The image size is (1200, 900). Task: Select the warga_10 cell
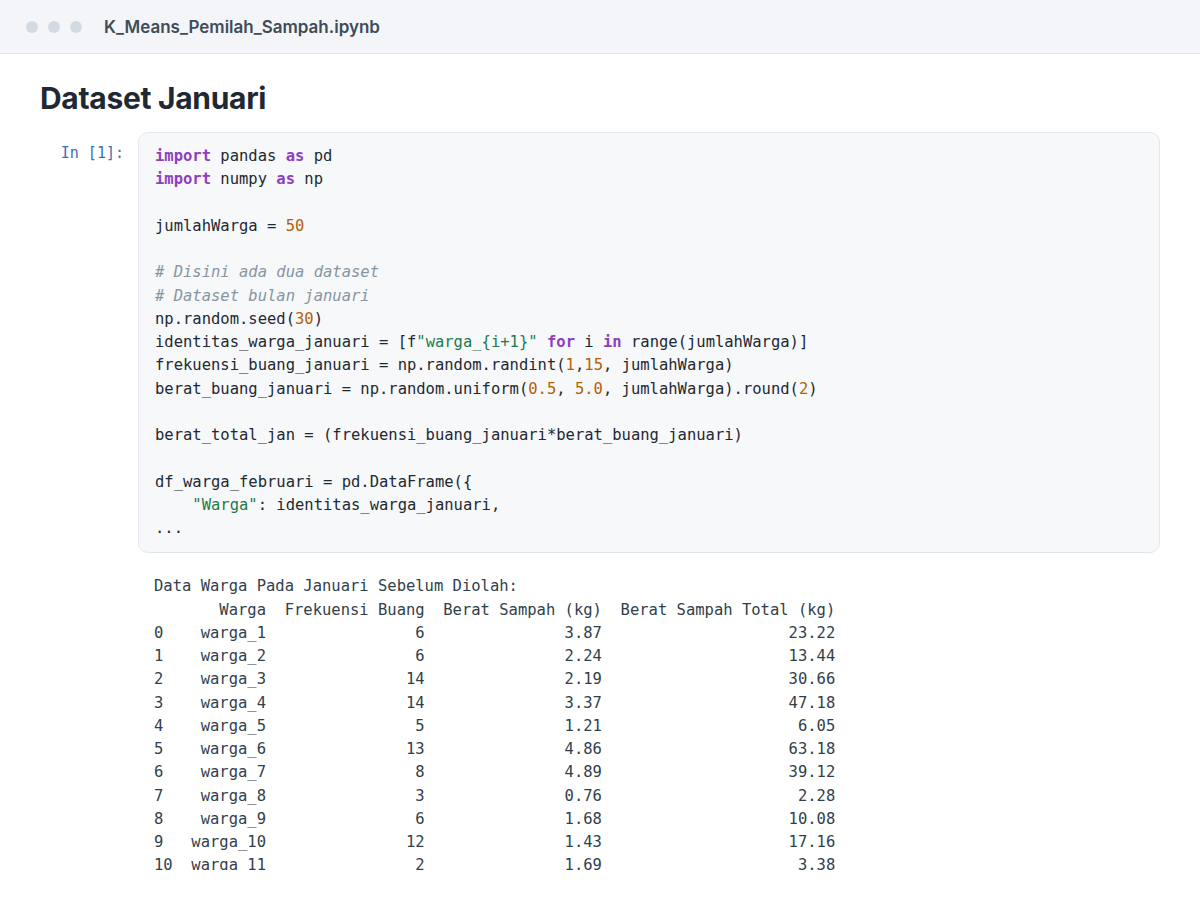click(x=229, y=842)
